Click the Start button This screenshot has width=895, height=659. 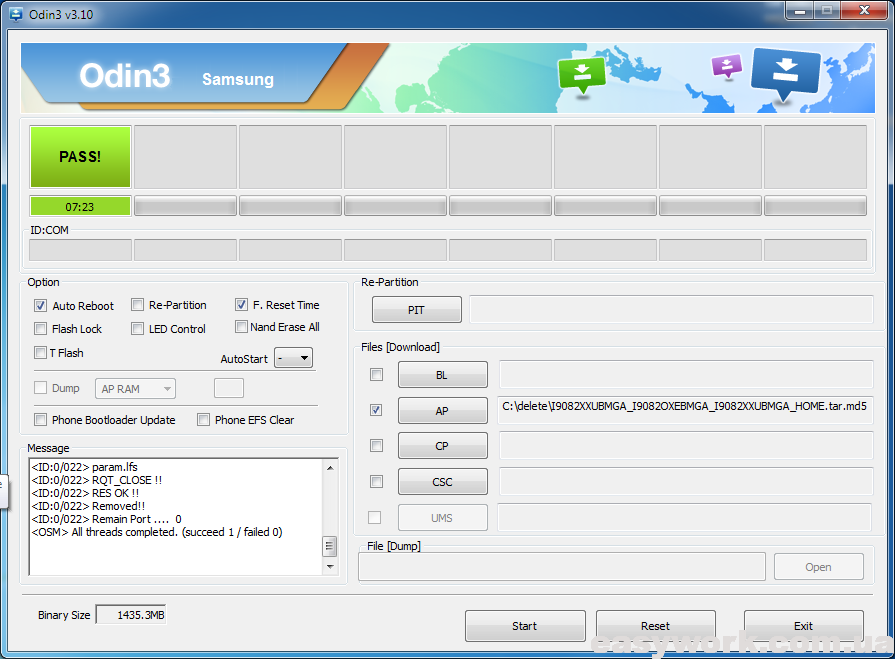pyautogui.click(x=525, y=626)
